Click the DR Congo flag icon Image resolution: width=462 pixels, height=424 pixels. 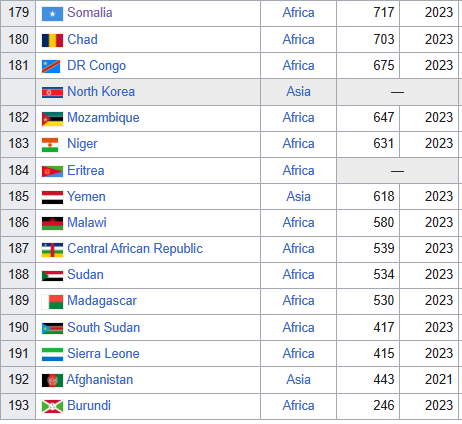[51, 66]
